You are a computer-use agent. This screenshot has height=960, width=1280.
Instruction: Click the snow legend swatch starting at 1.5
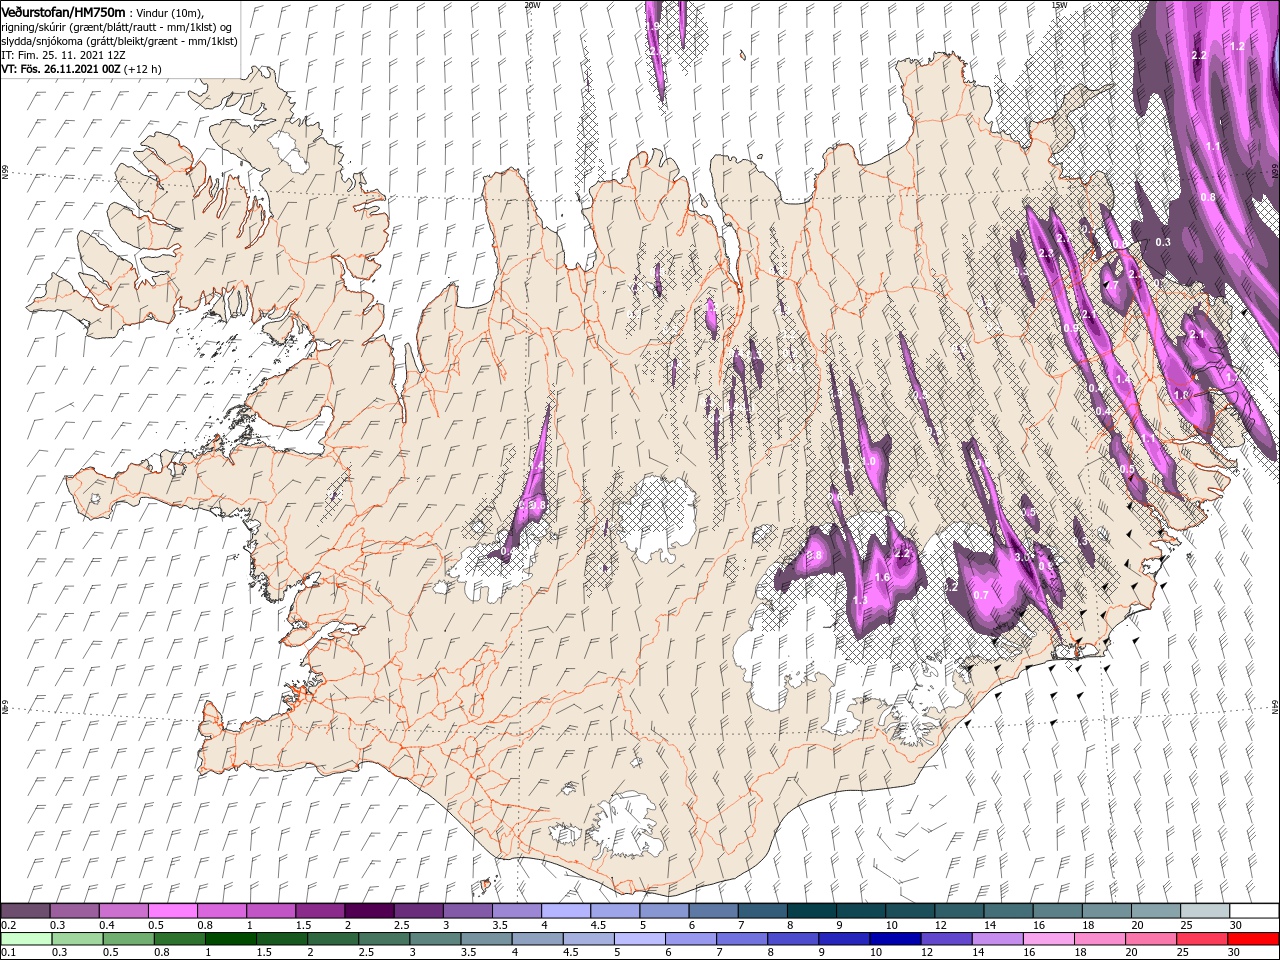tap(320, 911)
